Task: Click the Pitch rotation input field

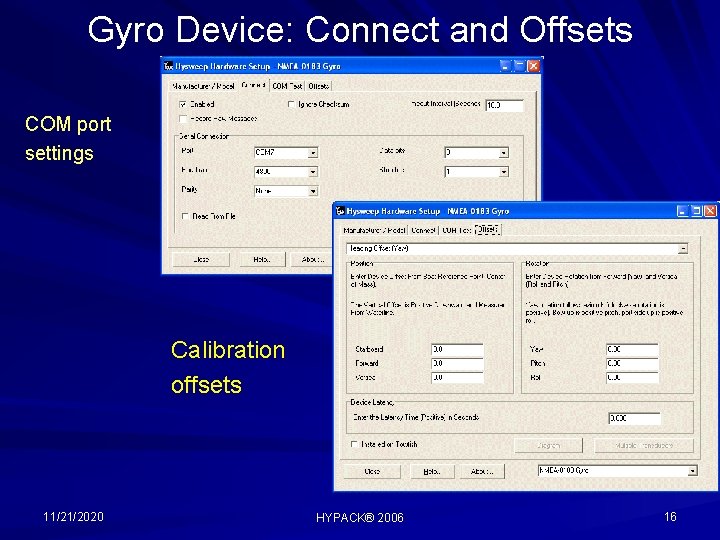Action: coord(632,363)
